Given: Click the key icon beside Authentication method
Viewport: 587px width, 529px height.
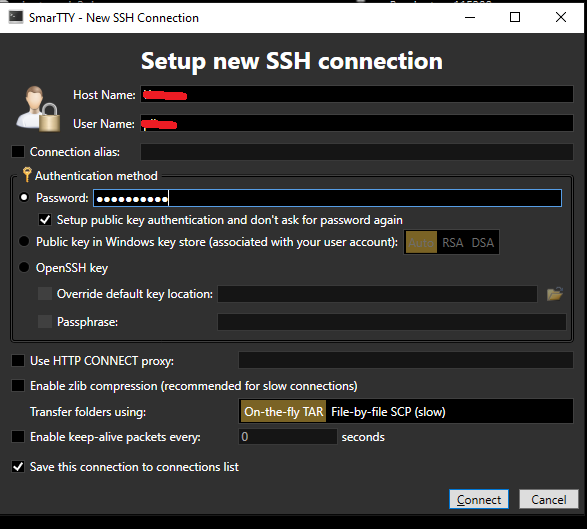Looking at the screenshot, I should point(27,174).
